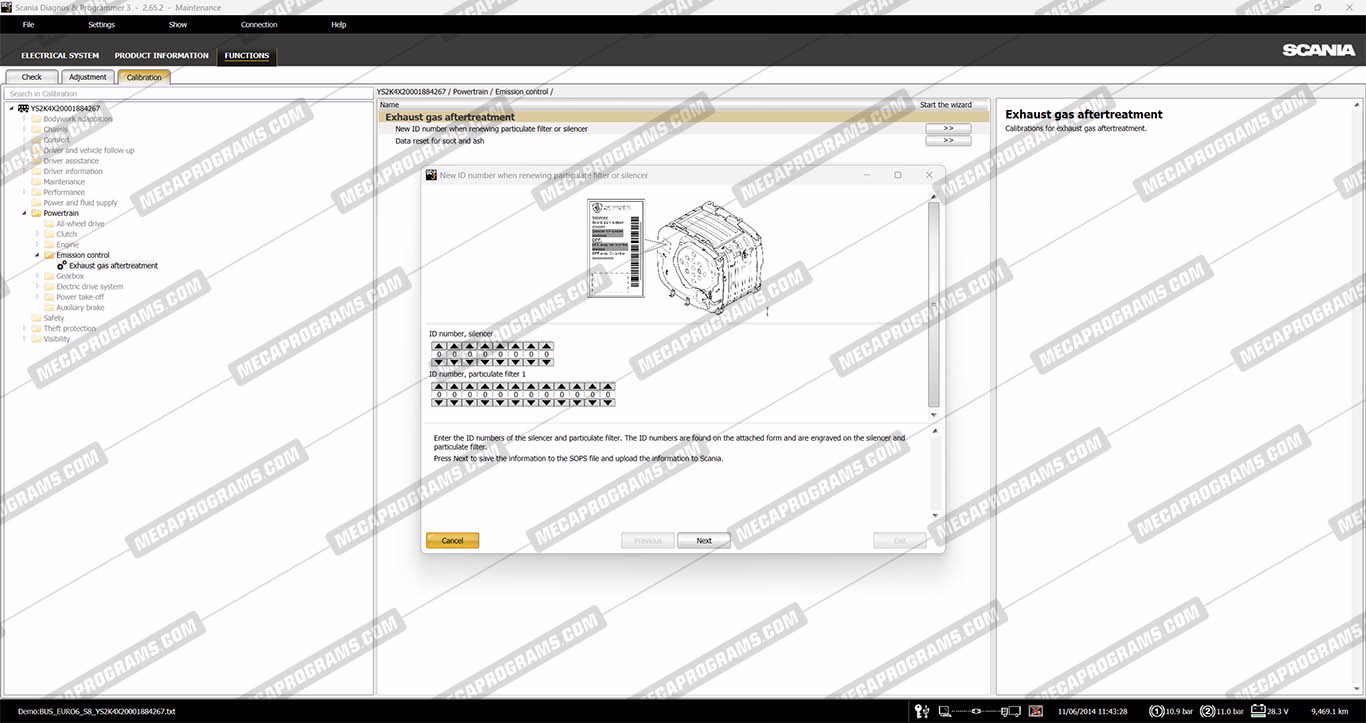Click the battery voltage icon
Viewport: 1366px width, 723px height.
pyautogui.click(x=1259, y=711)
